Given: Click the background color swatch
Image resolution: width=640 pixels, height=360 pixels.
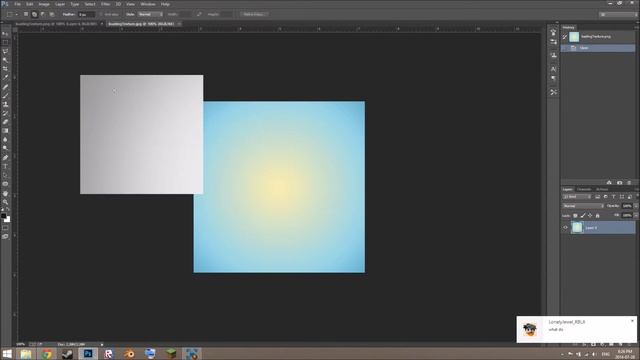Looking at the screenshot, I should click(7, 220).
